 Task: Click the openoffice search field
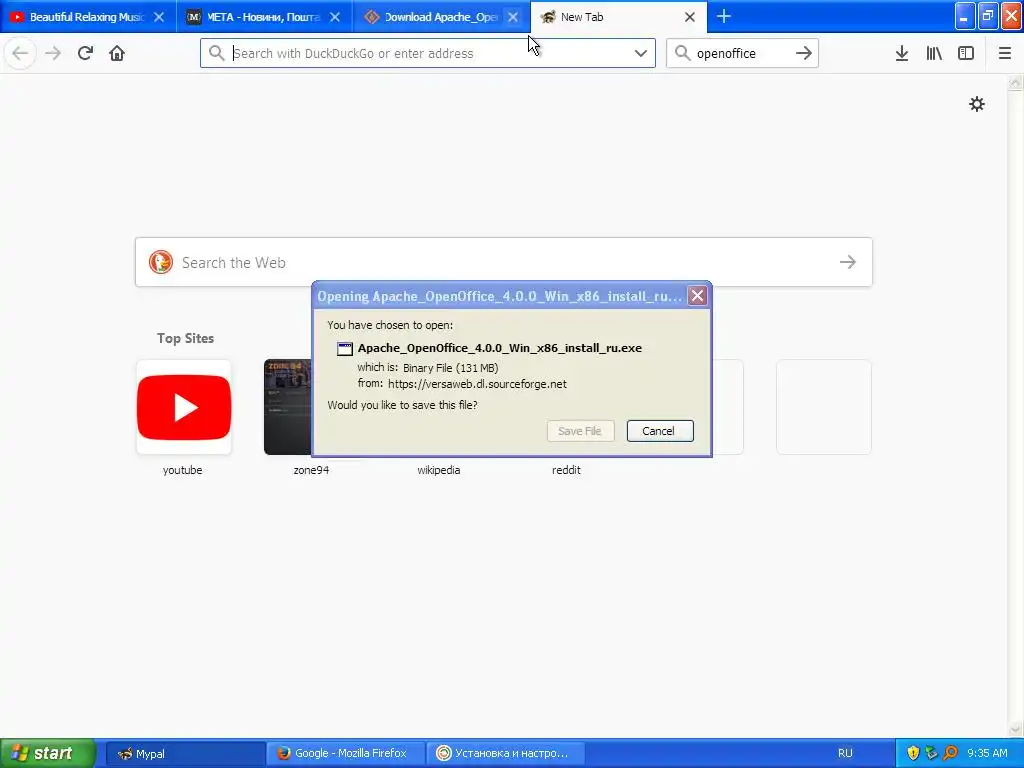pyautogui.click(x=742, y=53)
